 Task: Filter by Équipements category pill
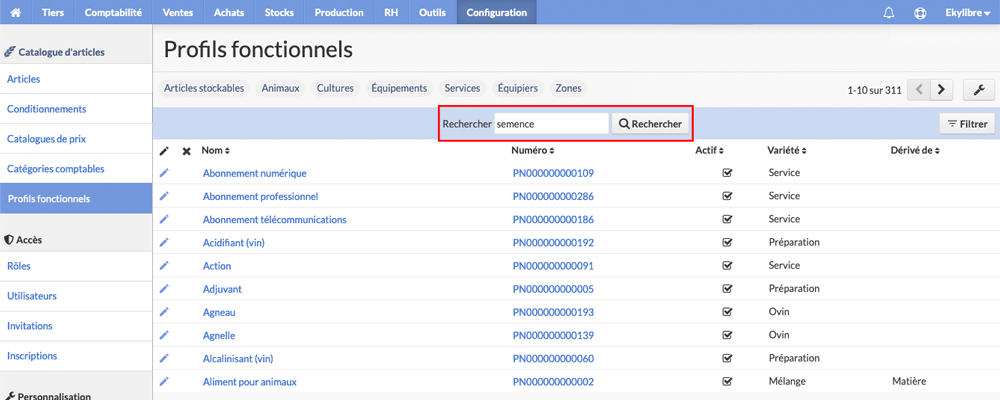pos(399,89)
